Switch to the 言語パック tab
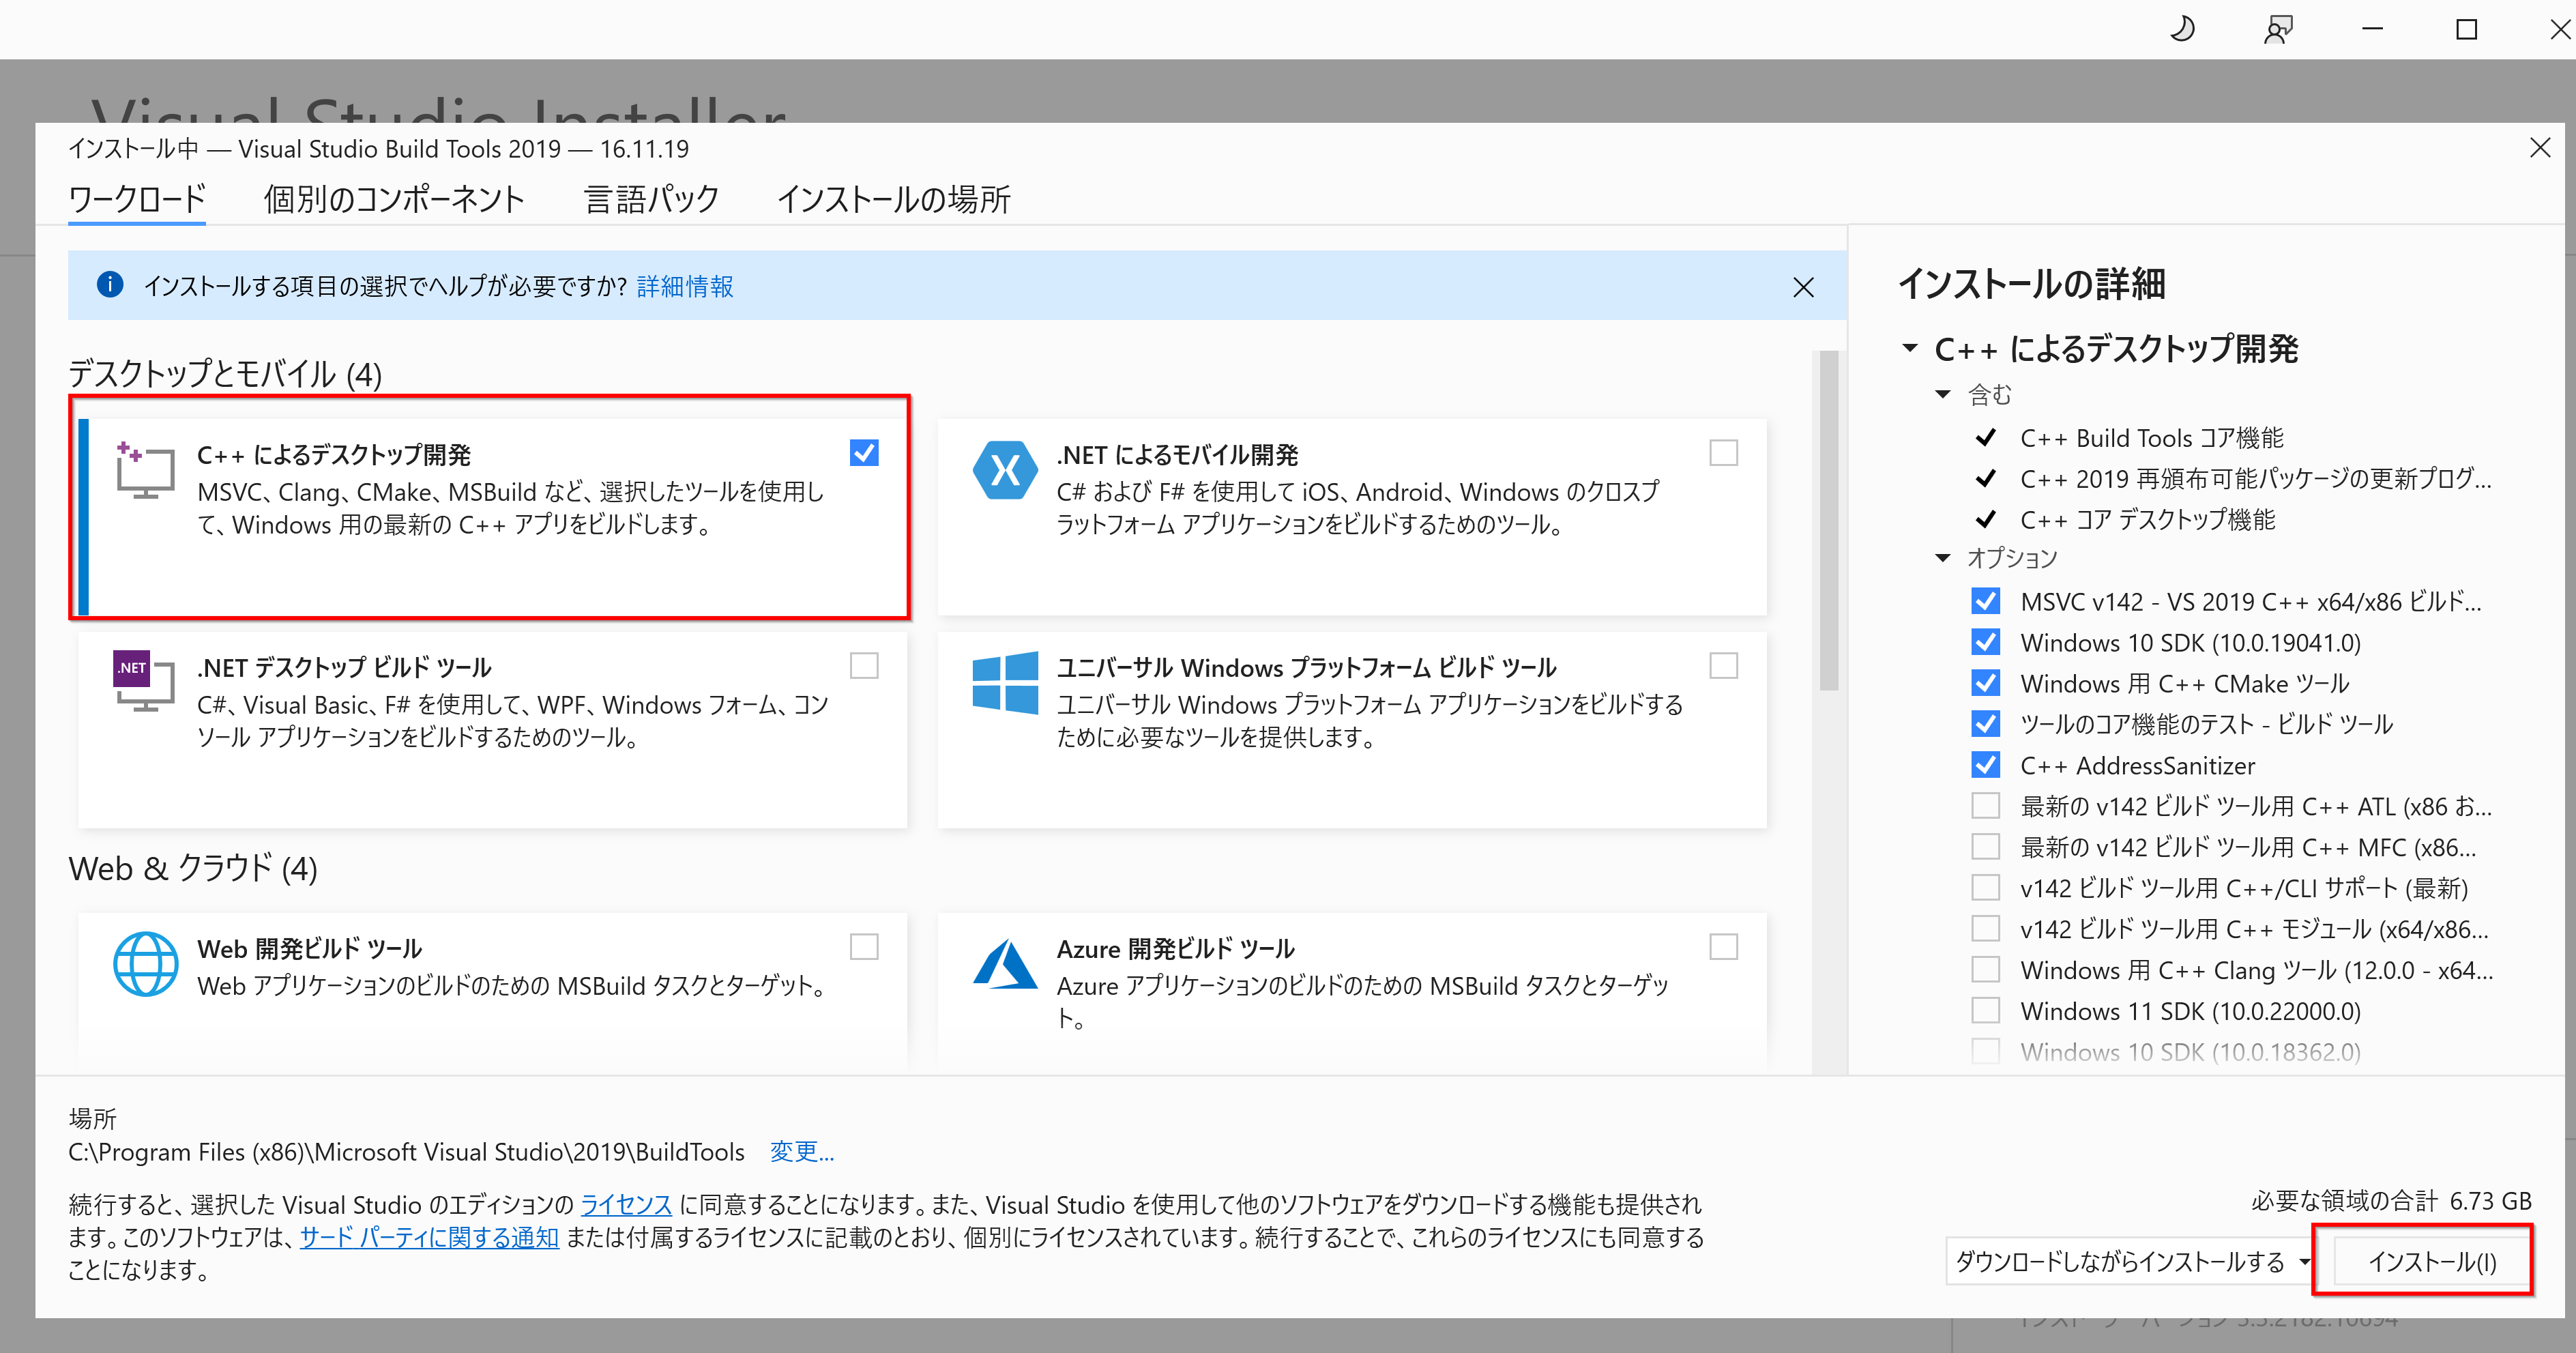This screenshot has width=2576, height=1353. (x=651, y=199)
